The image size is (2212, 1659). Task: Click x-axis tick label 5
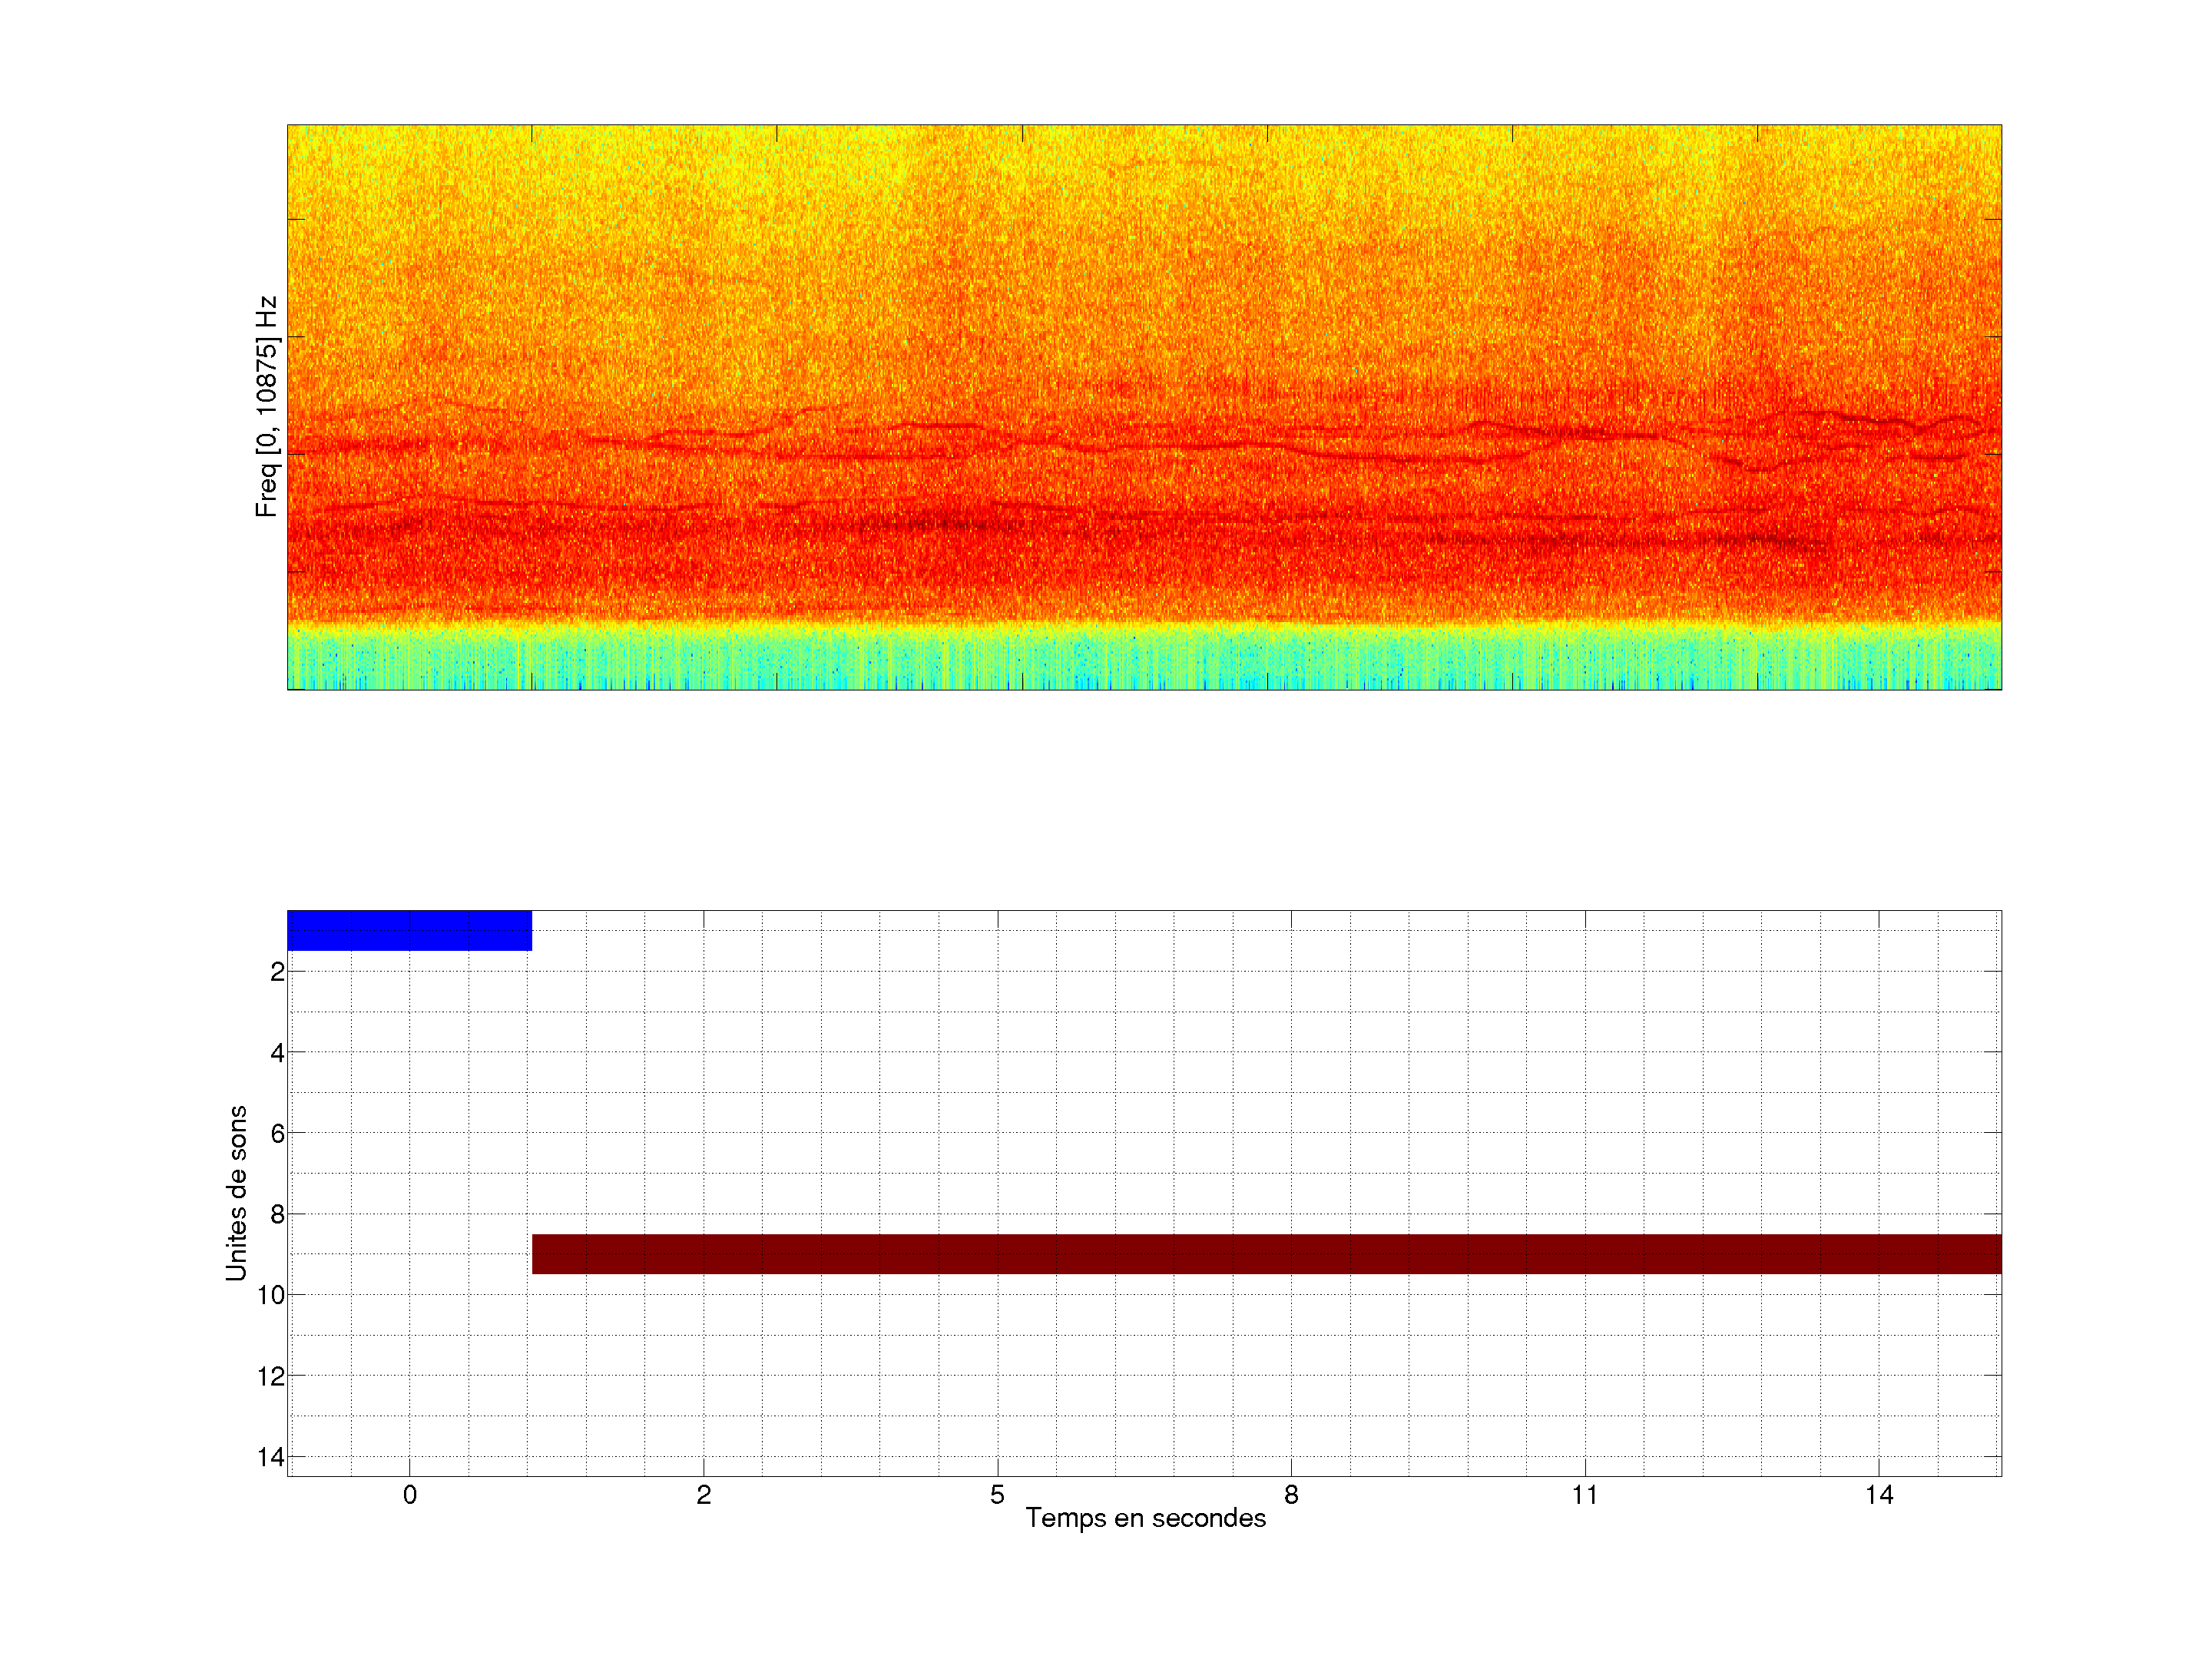coord(997,1495)
